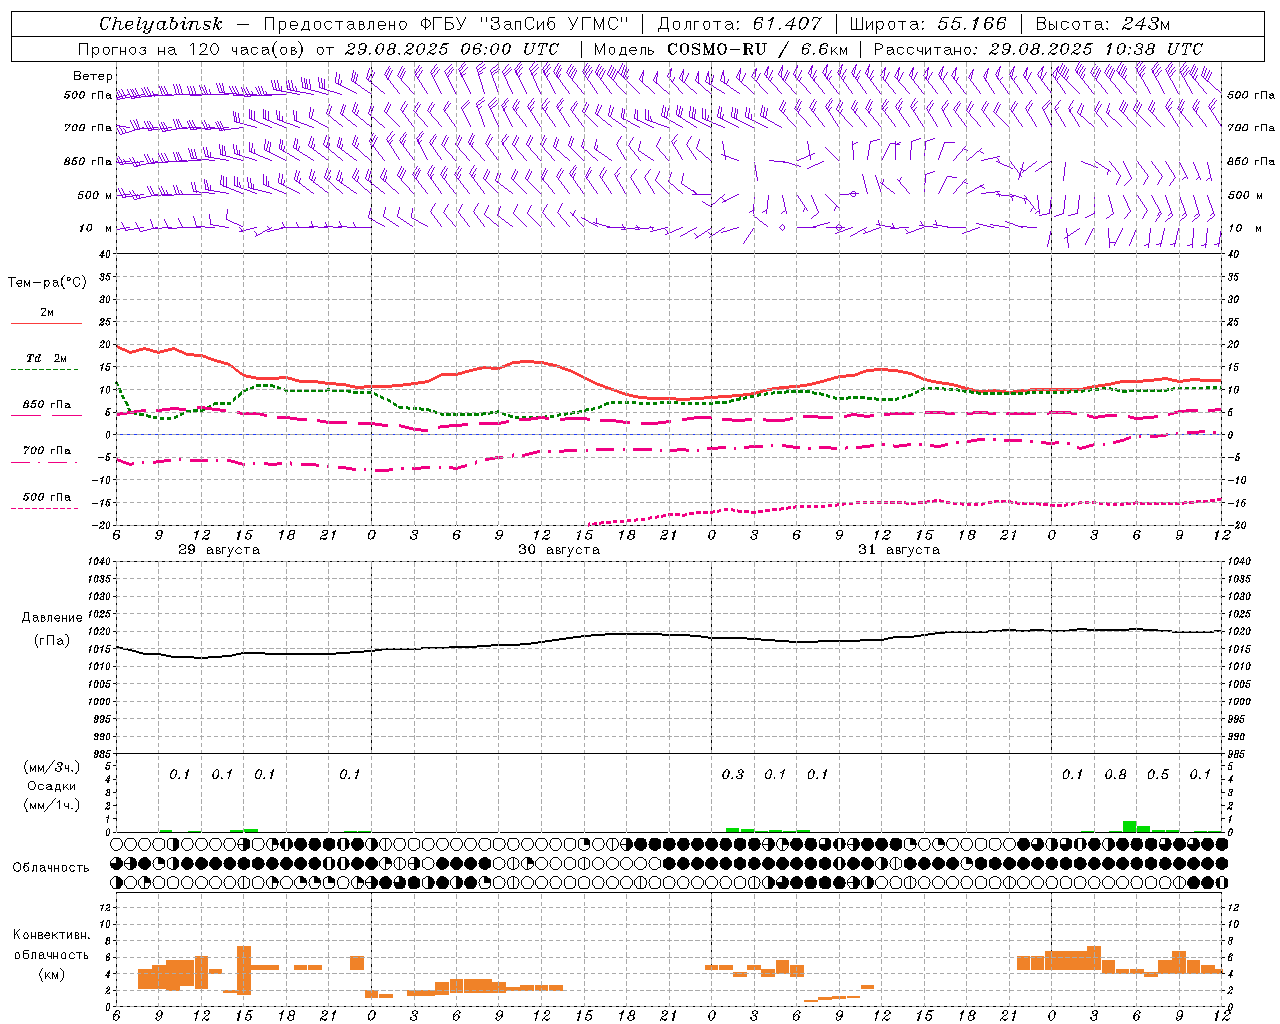
Task: Click the 'Конвективн.' convective cloud label
Action: (52, 935)
